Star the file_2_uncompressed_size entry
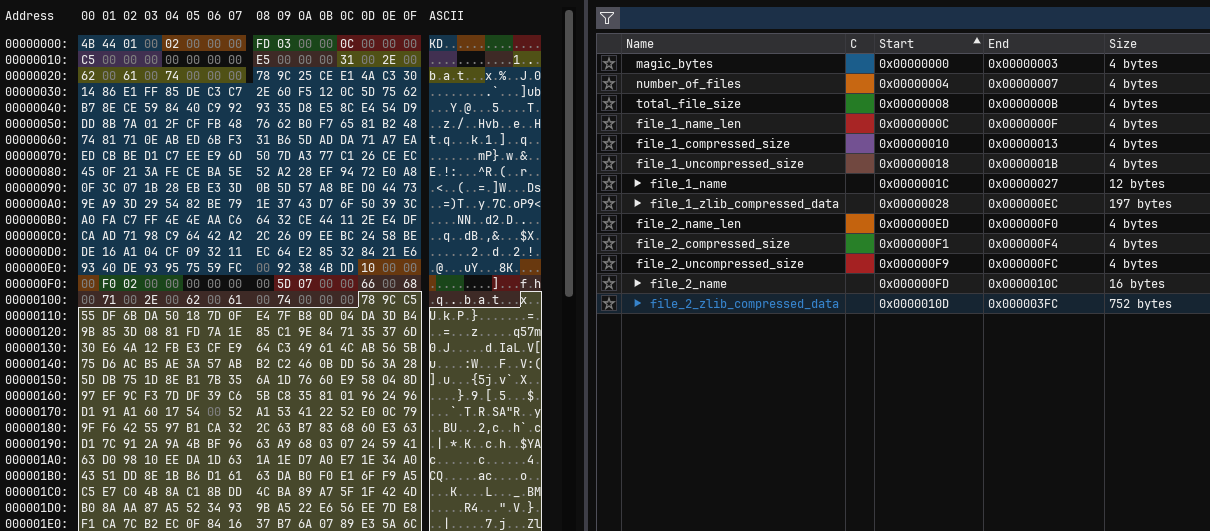This screenshot has width=1210, height=531. pos(608,264)
